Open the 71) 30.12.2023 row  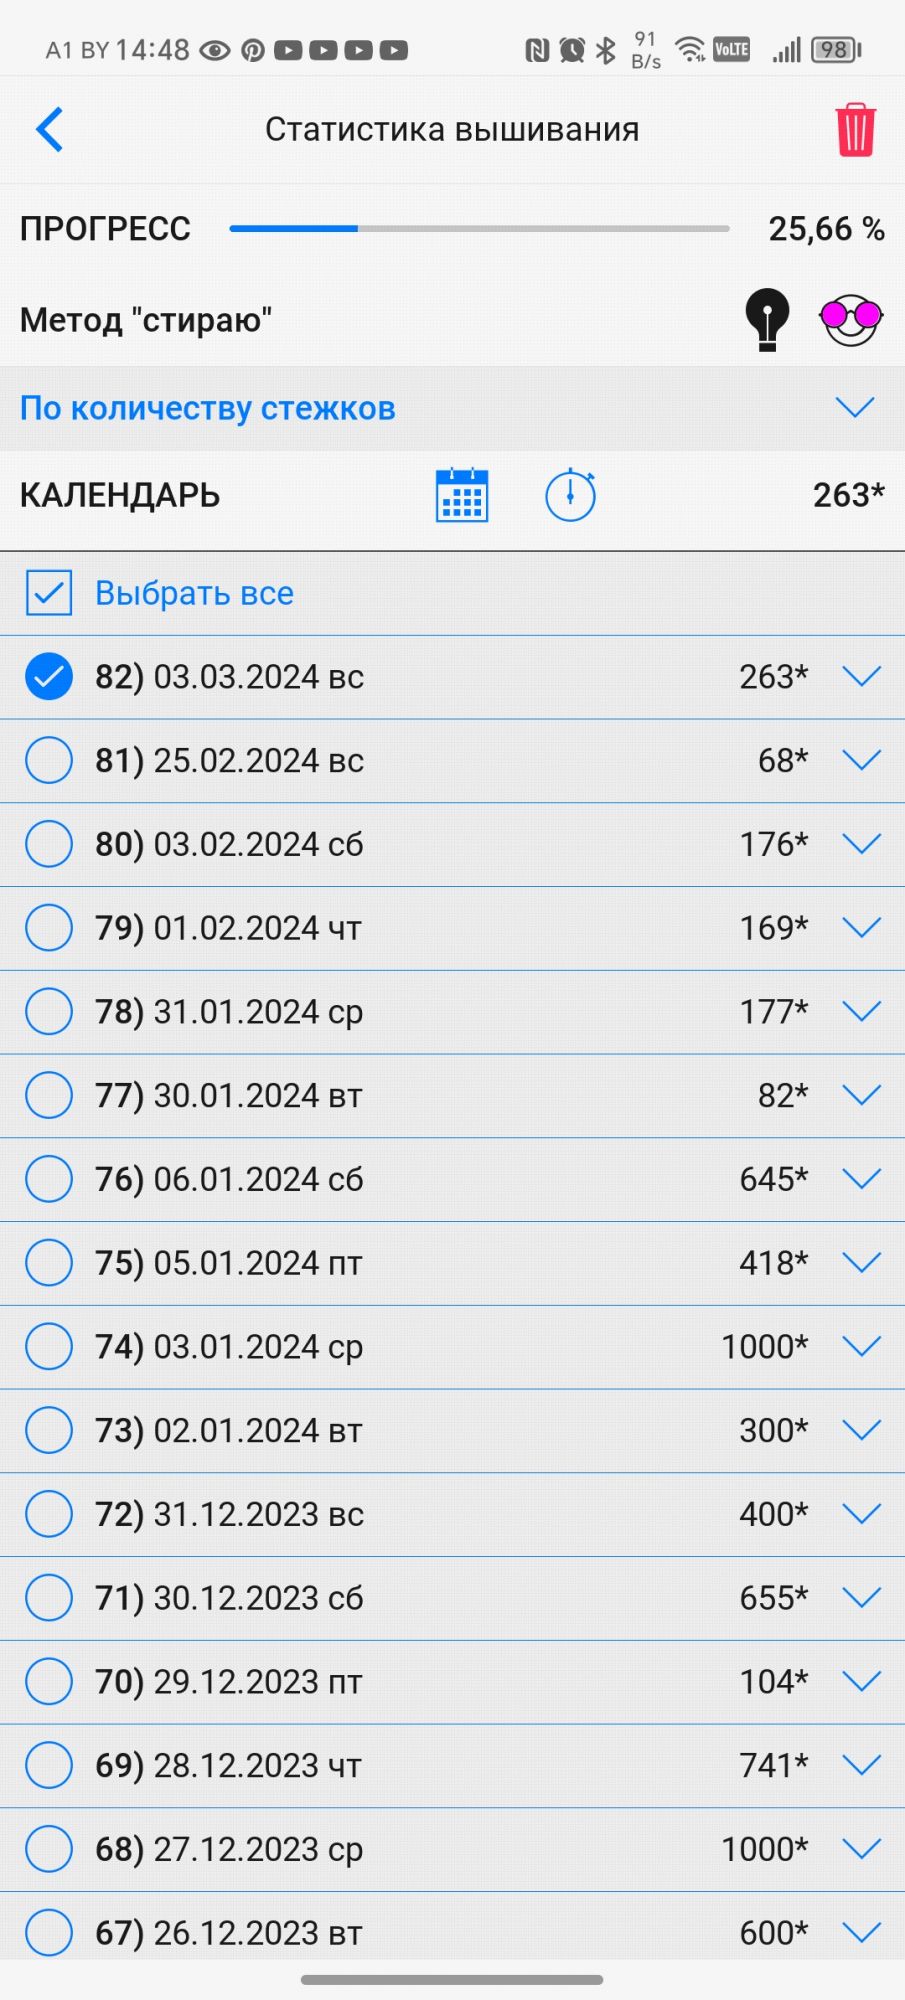tap(400, 1598)
